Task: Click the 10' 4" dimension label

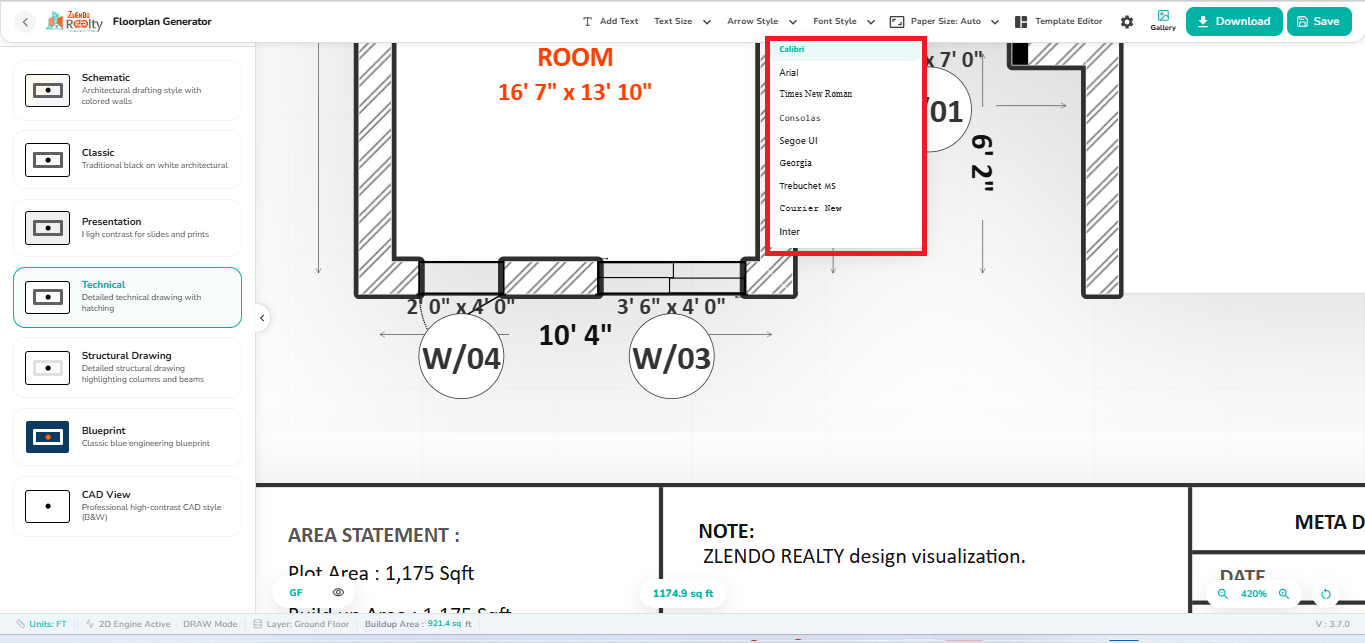Action: 575,334
